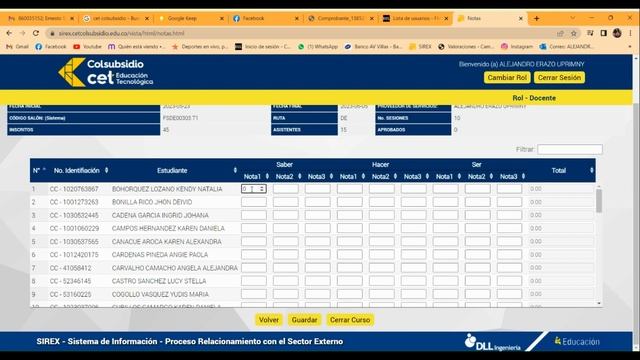The height and width of the screenshot is (360, 640).
Task: Click the Colsubsidio cet logo
Action: click(106, 72)
